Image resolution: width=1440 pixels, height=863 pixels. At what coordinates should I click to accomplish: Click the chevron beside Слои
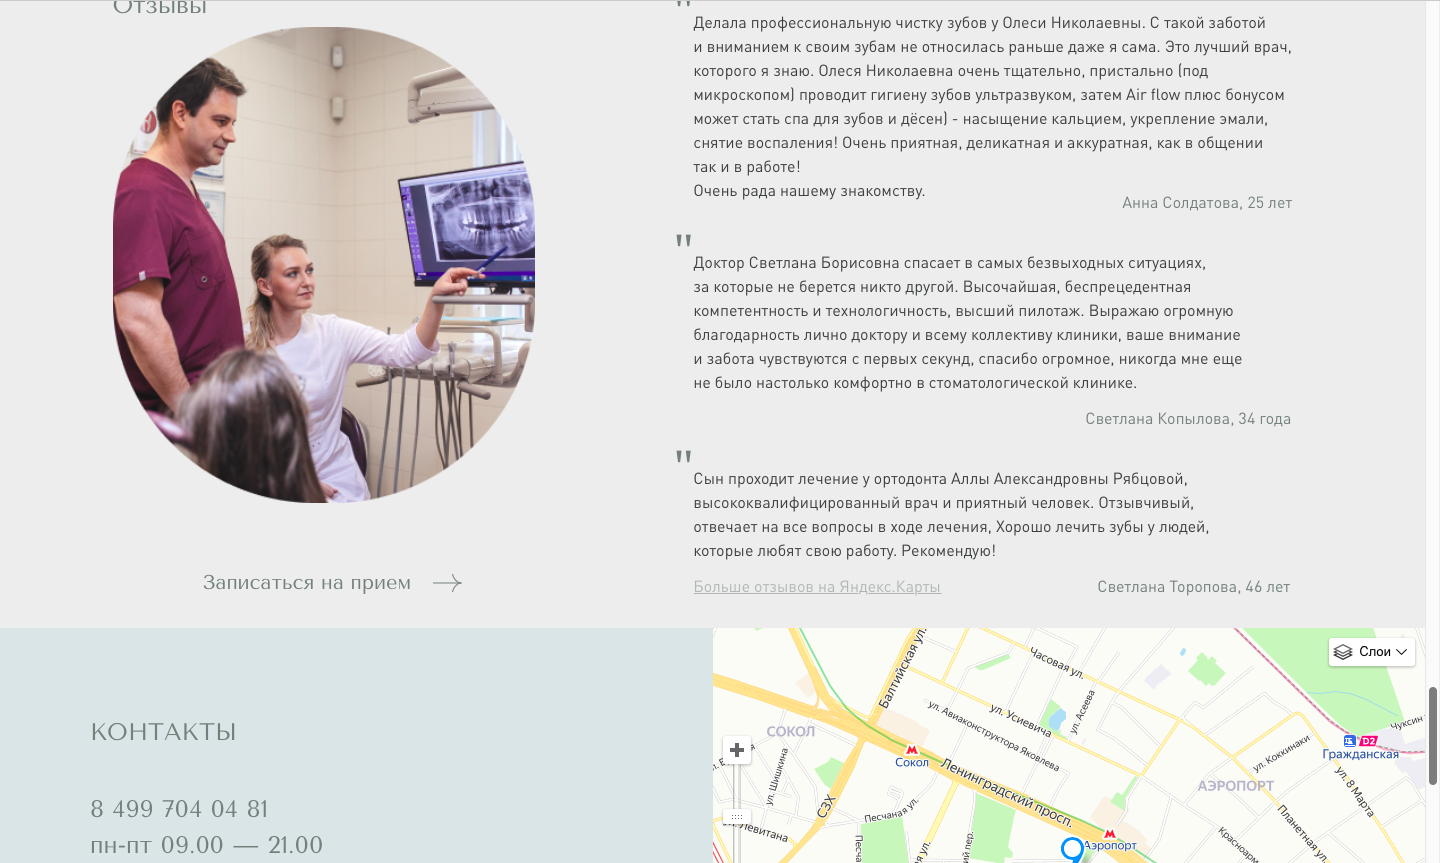(x=1402, y=652)
